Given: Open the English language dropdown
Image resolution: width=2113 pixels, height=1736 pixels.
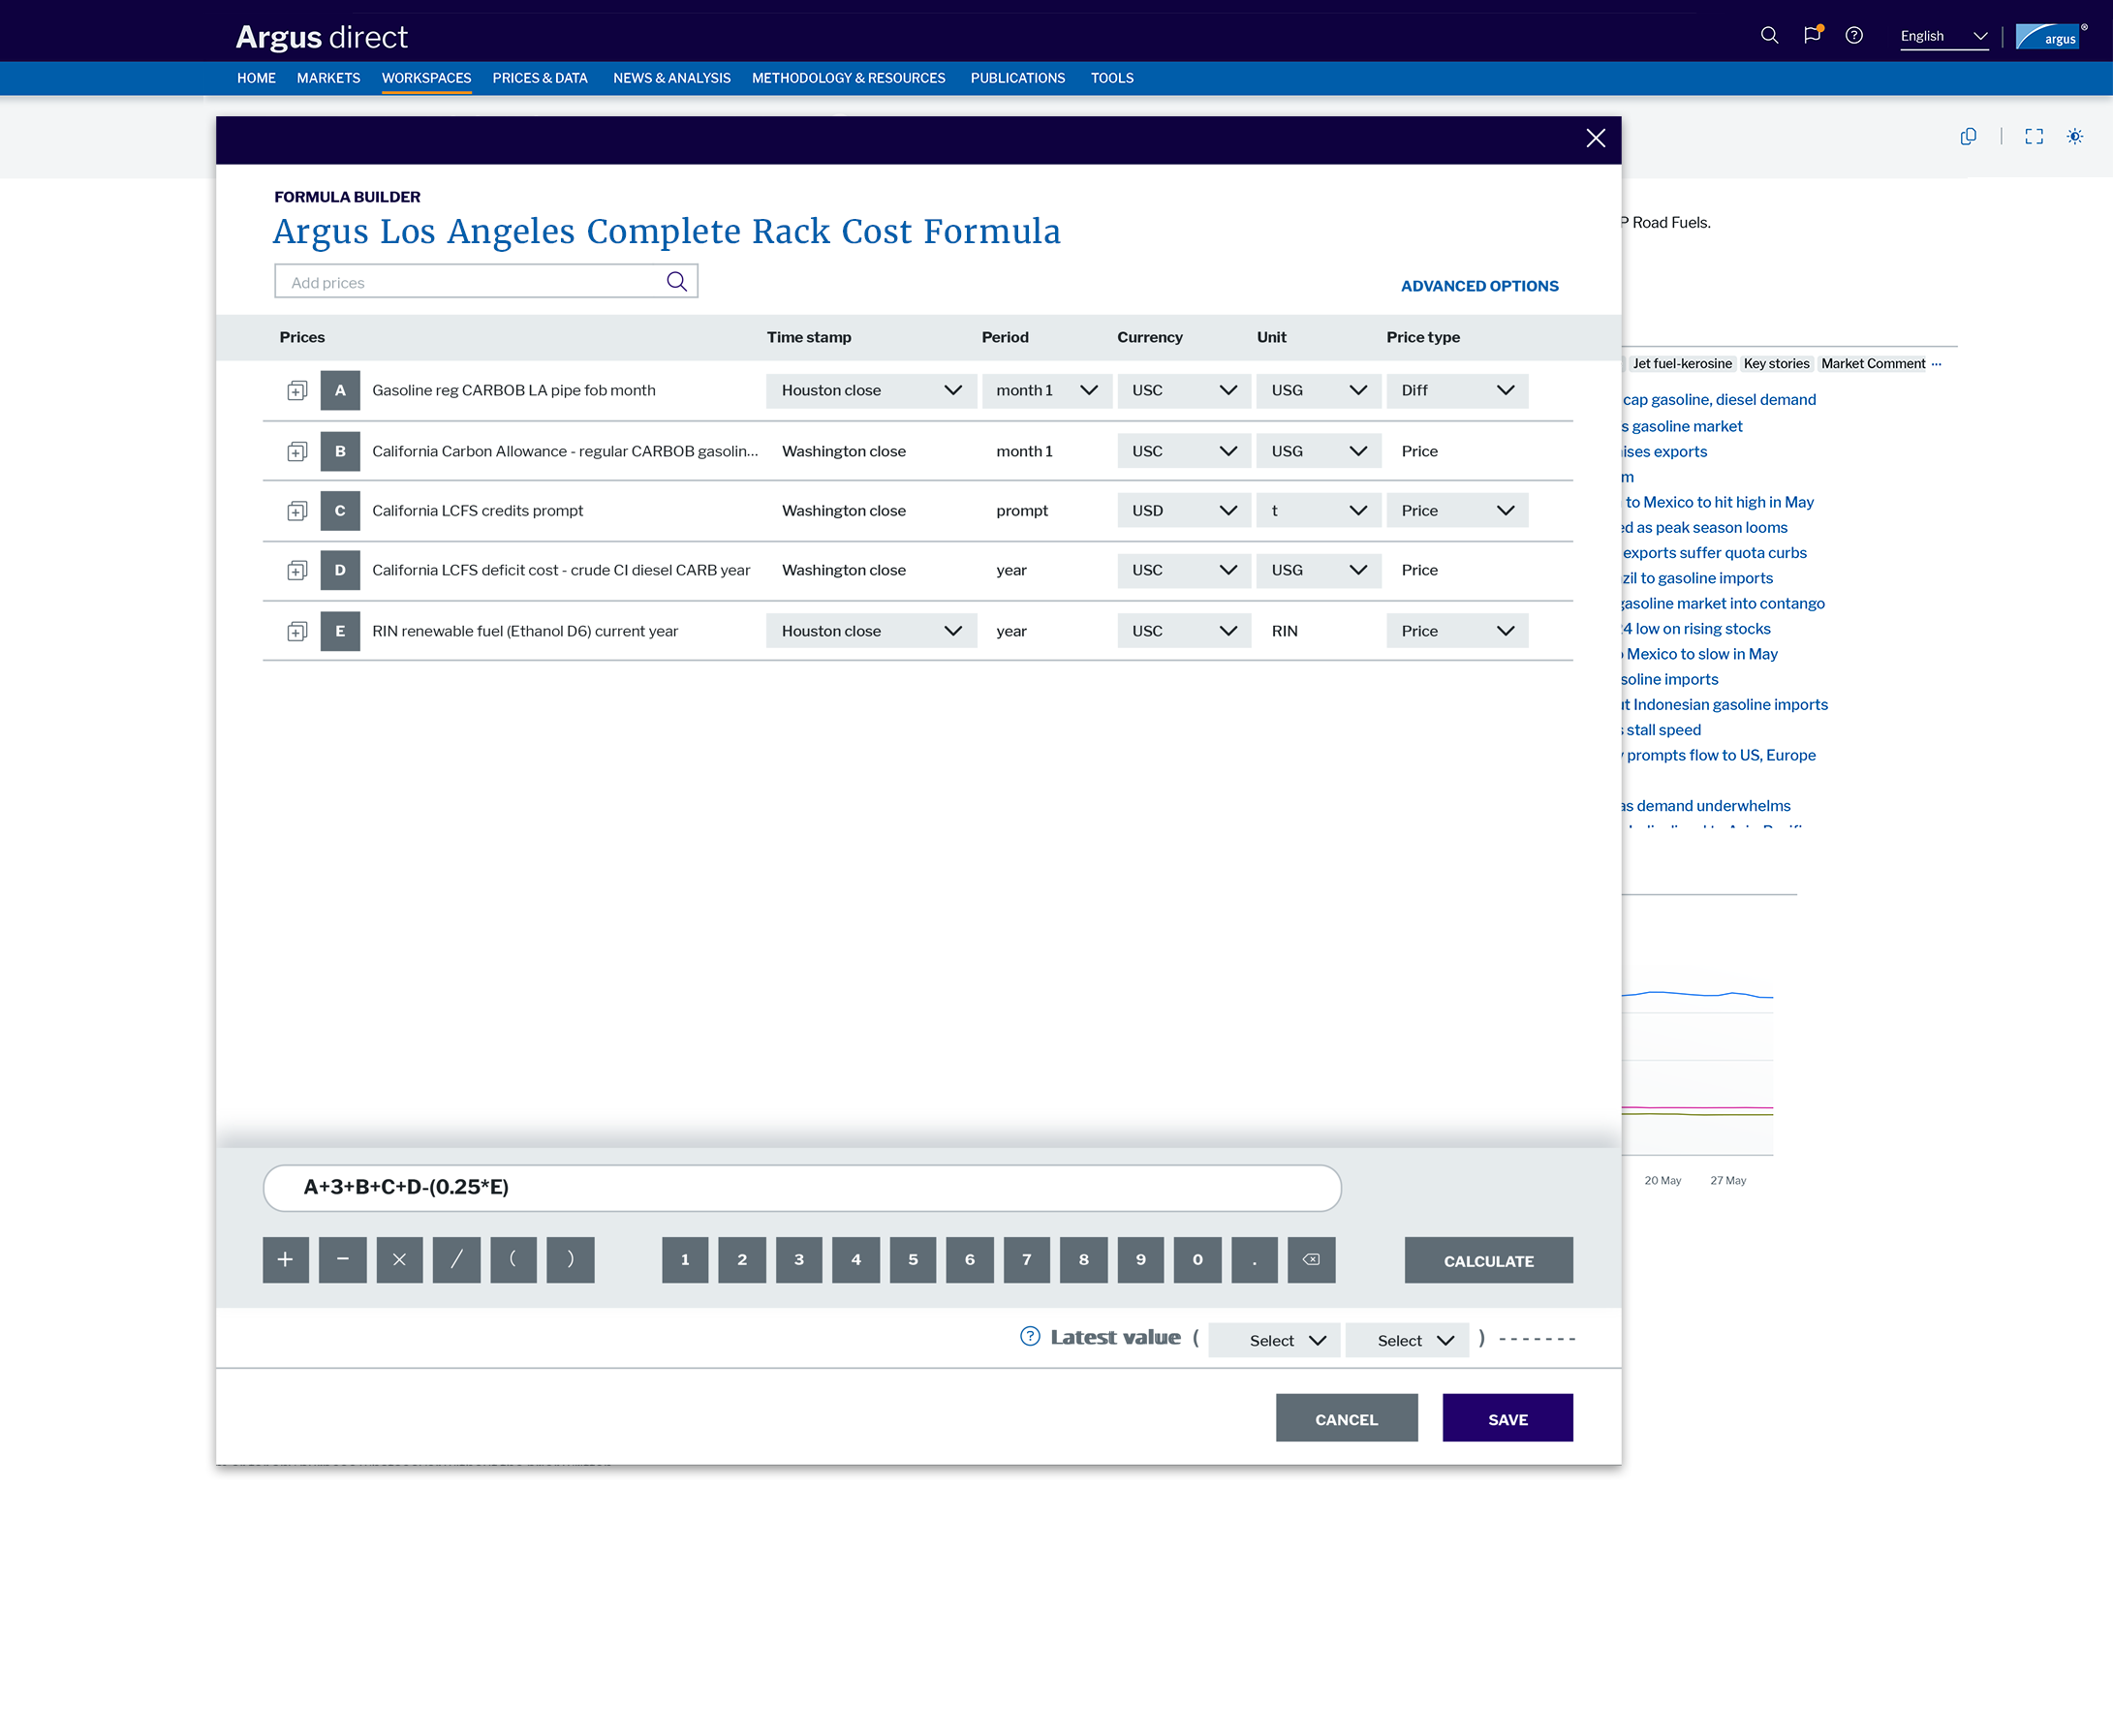Looking at the screenshot, I should pyautogui.click(x=1942, y=37).
